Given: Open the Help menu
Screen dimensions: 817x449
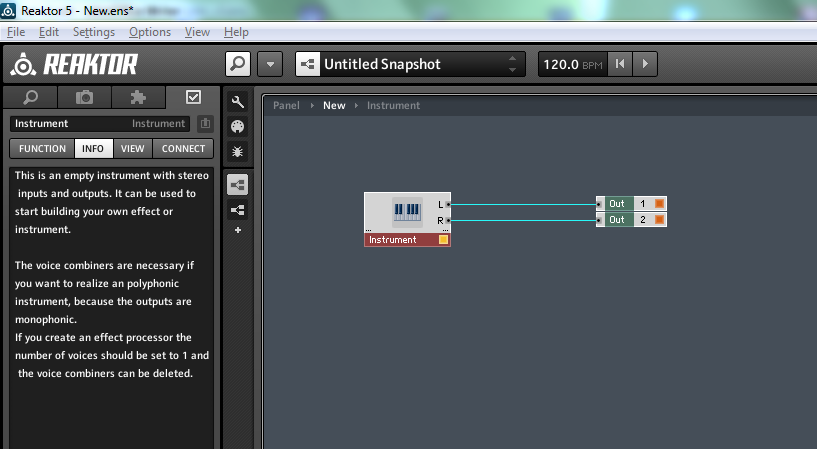Looking at the screenshot, I should coord(236,32).
